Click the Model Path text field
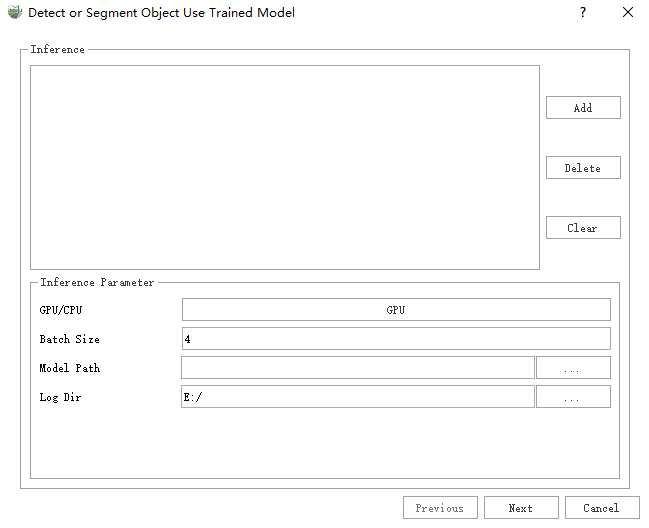The image size is (649, 528). [x=357, y=368]
